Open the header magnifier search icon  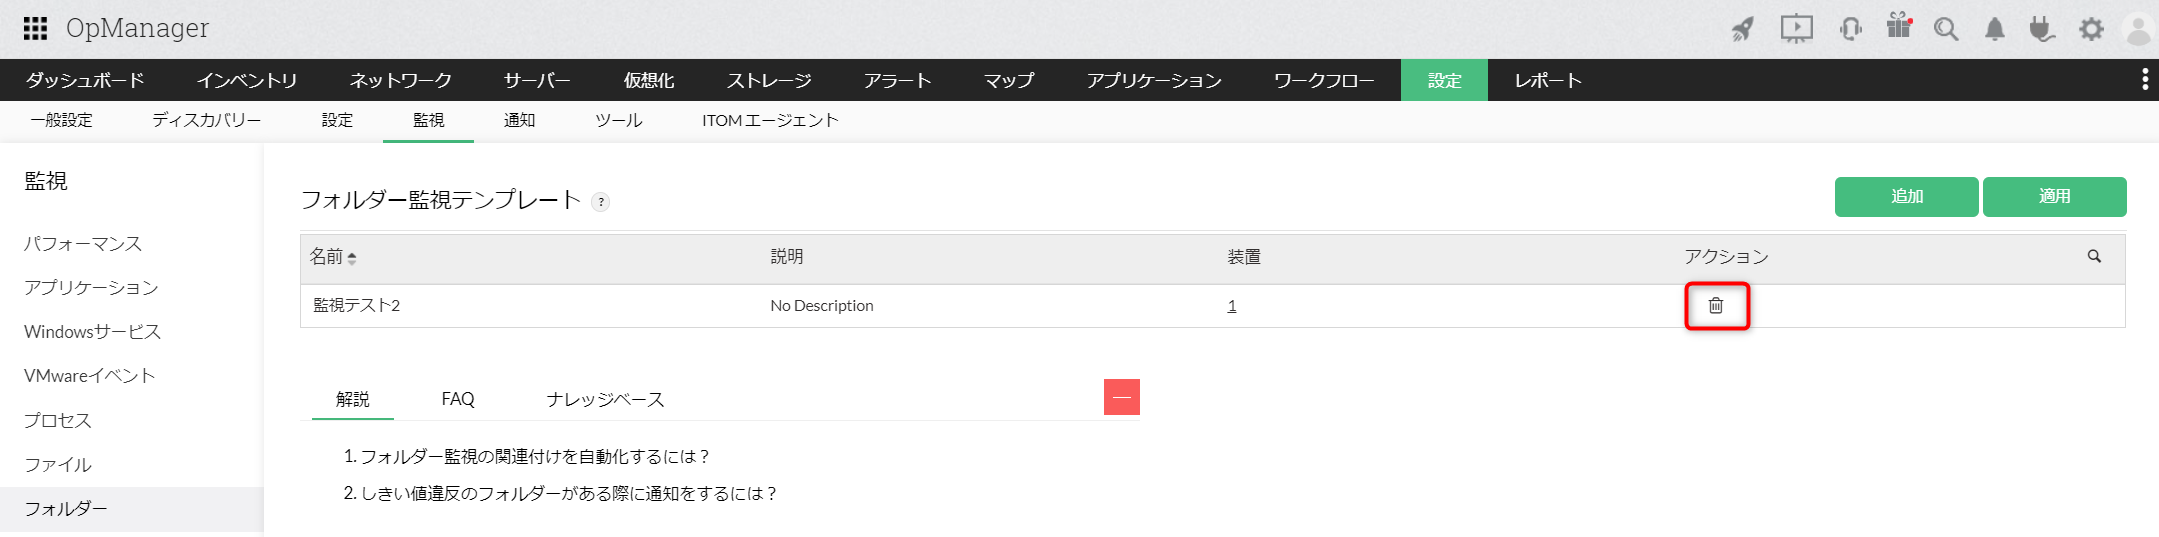(1945, 29)
